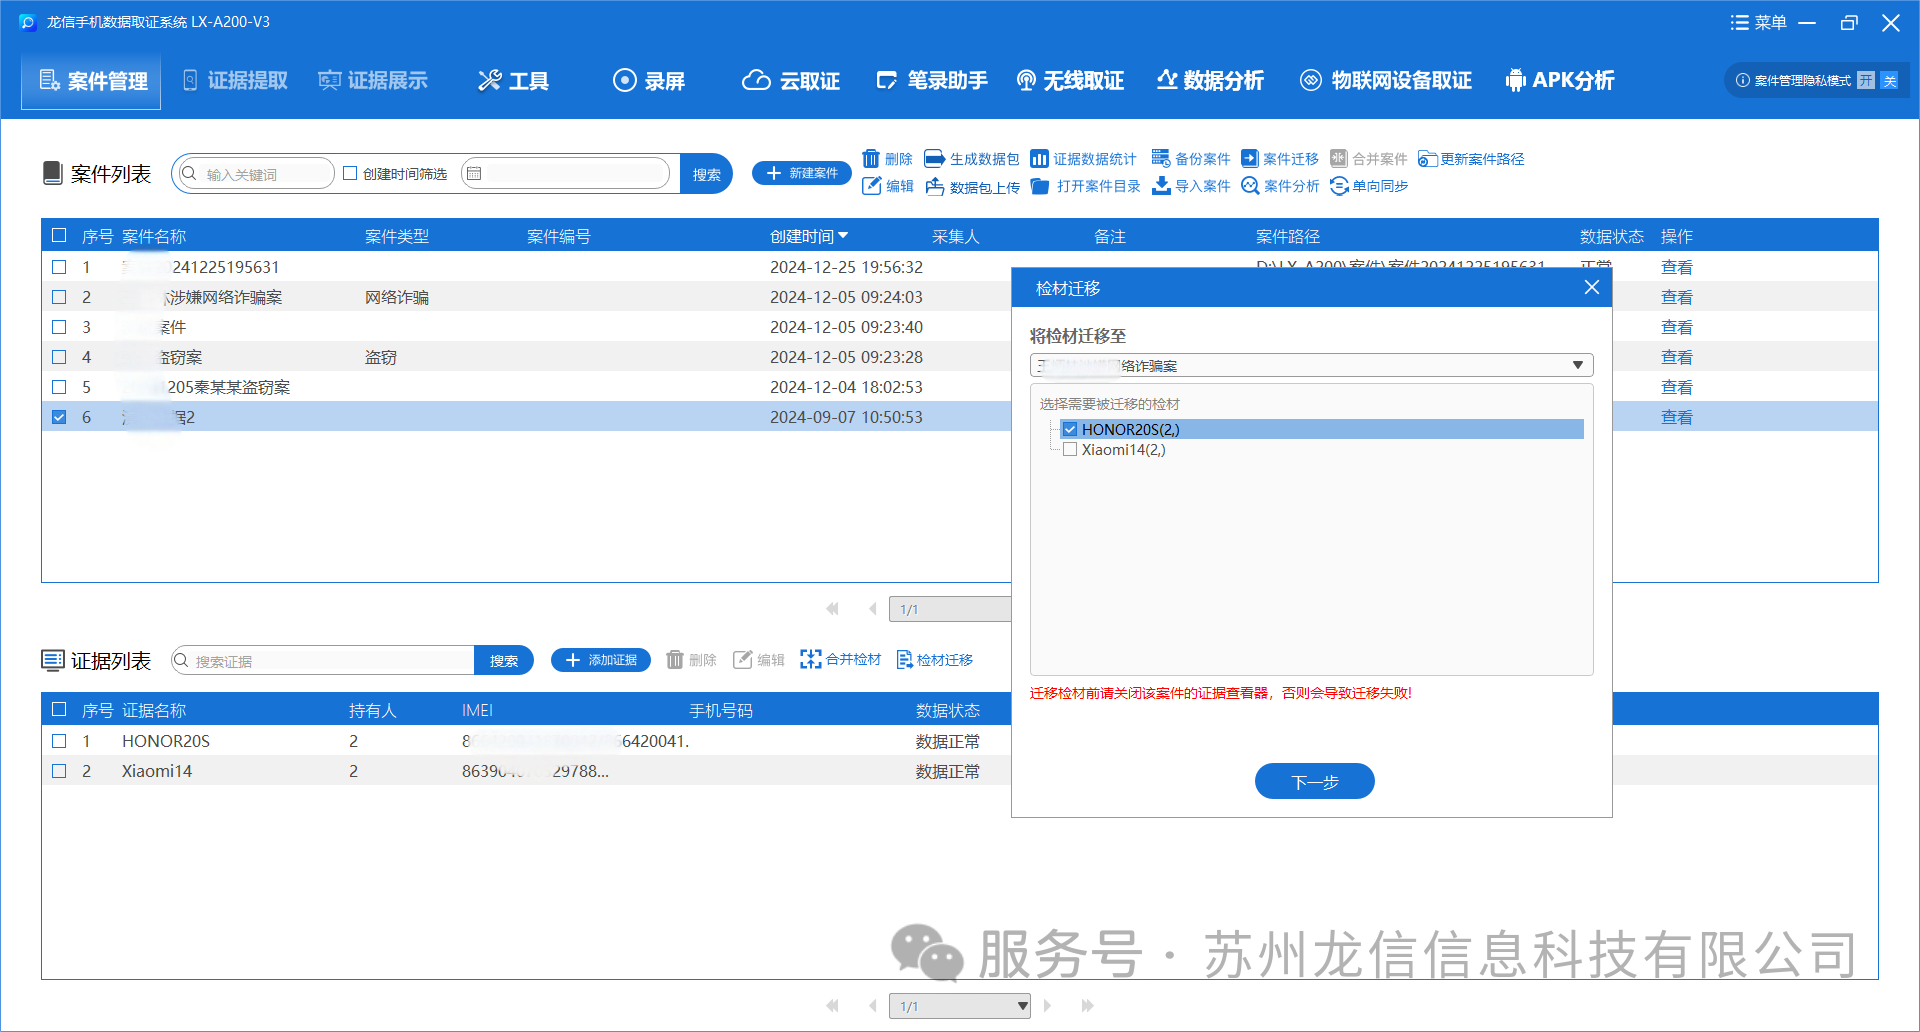Open 证据数据统计 statistics icon
This screenshot has height=1032, width=1920.
click(1040, 159)
